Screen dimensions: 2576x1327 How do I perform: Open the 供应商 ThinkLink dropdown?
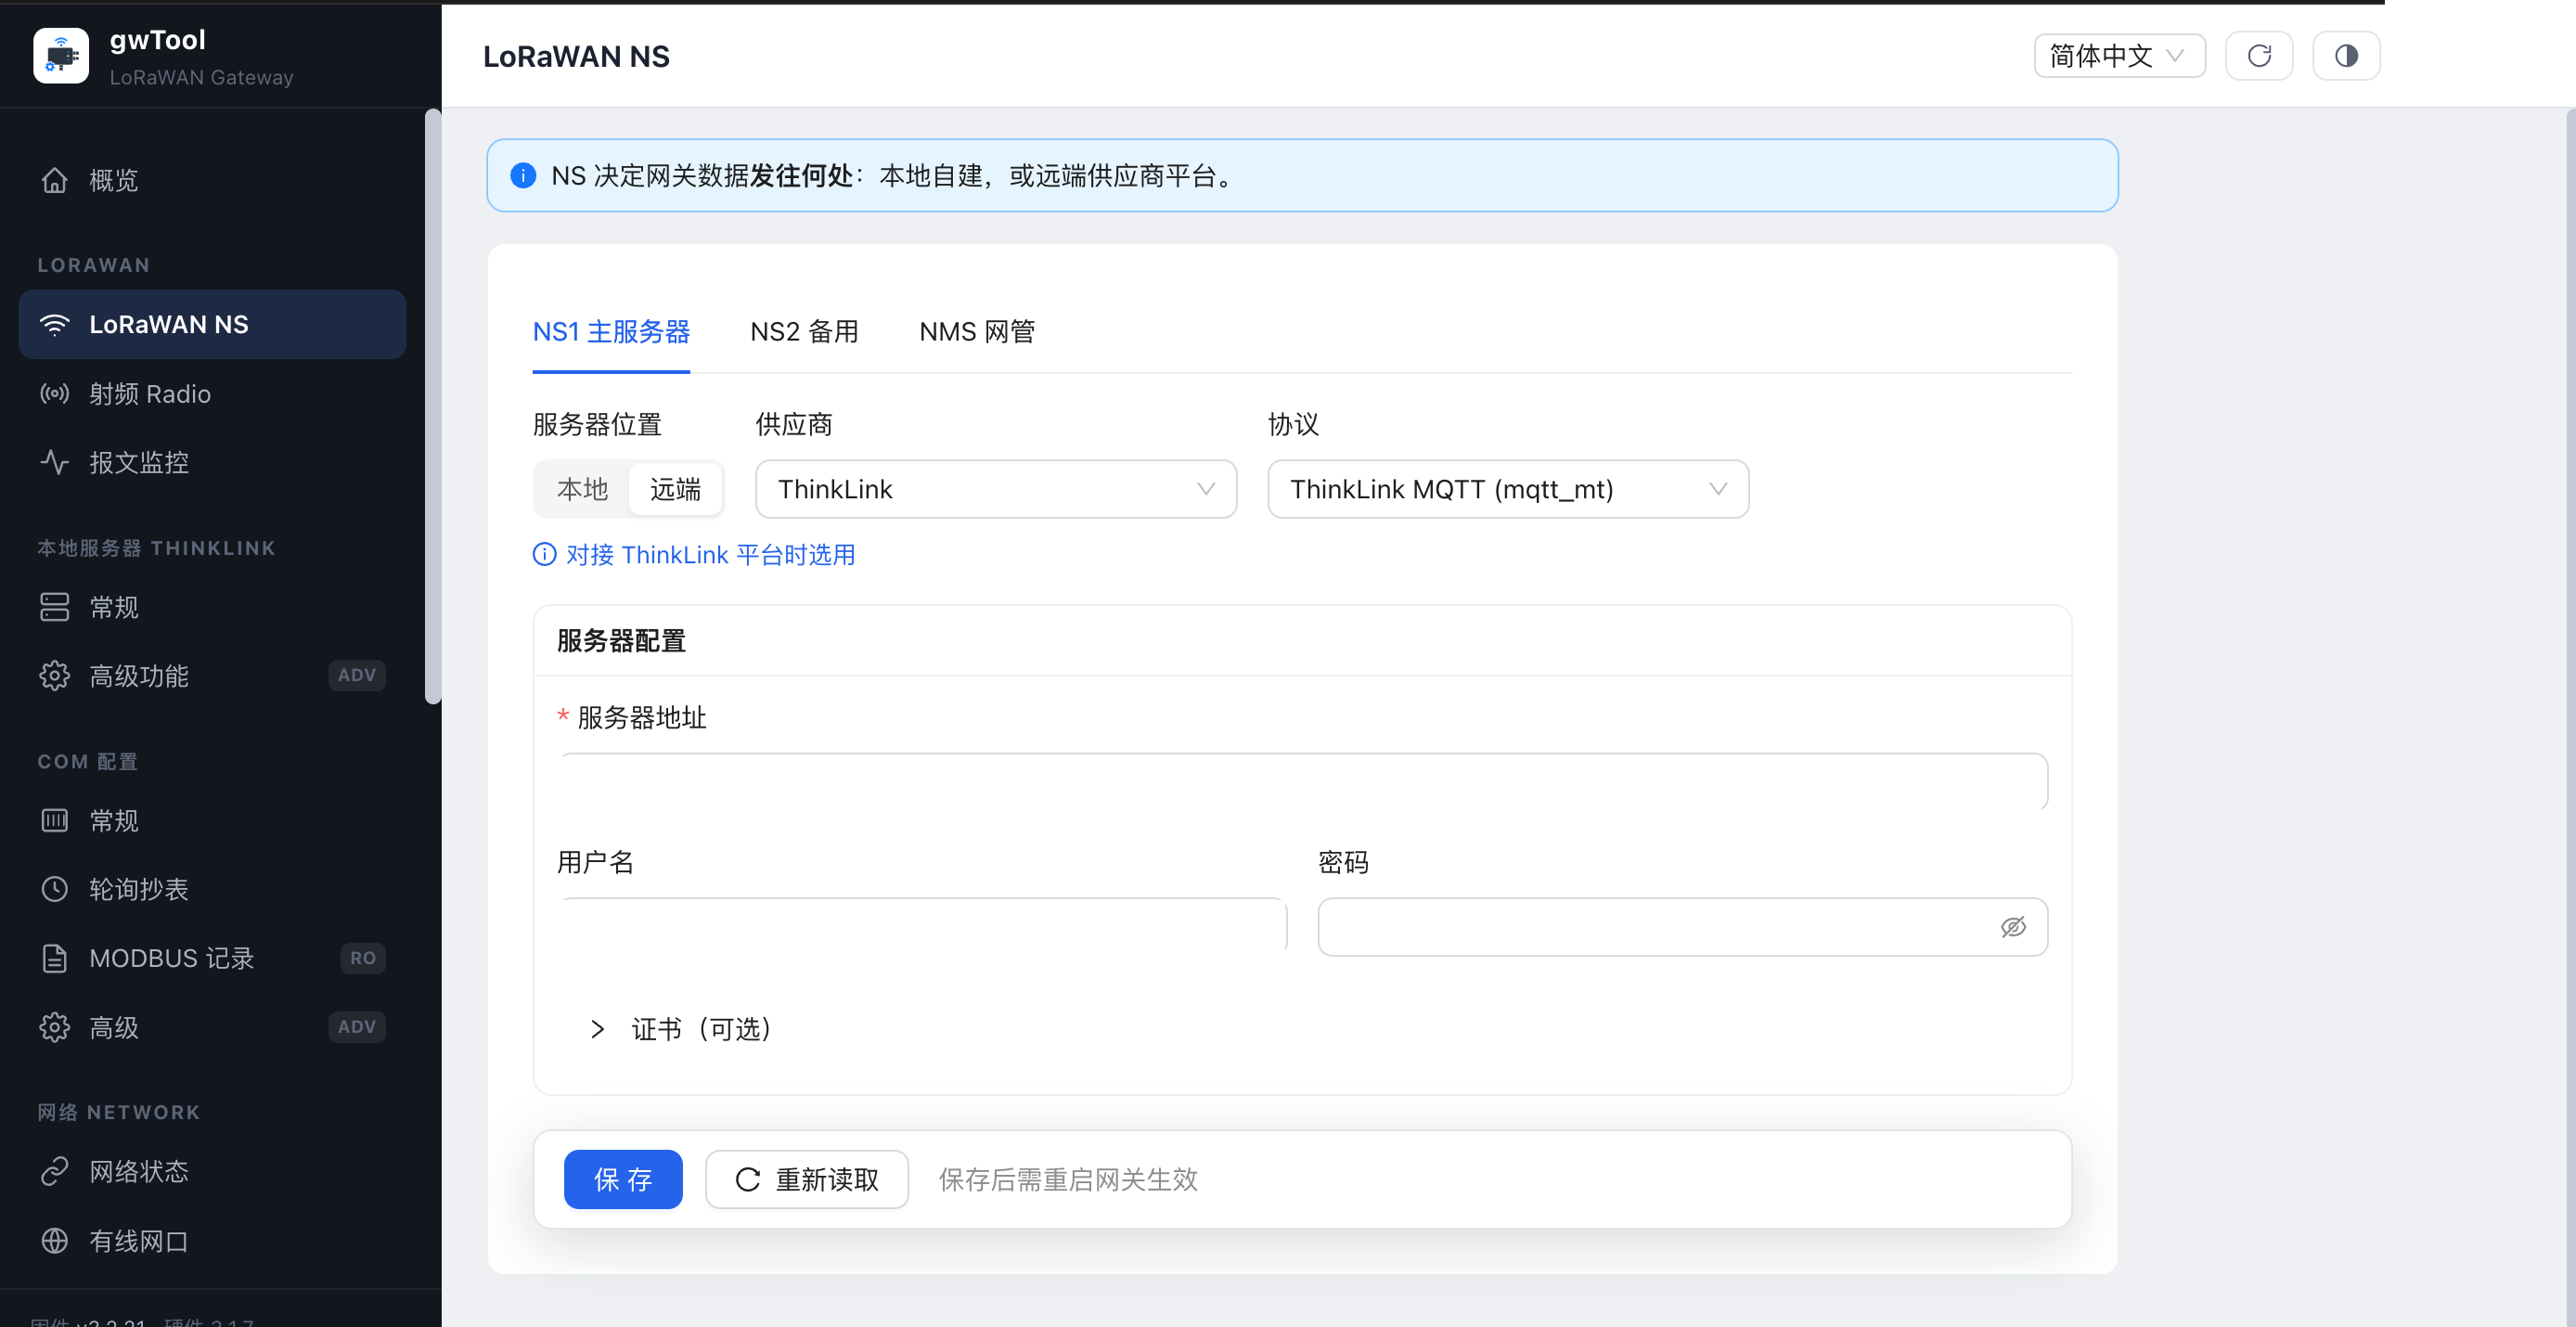[x=996, y=489]
